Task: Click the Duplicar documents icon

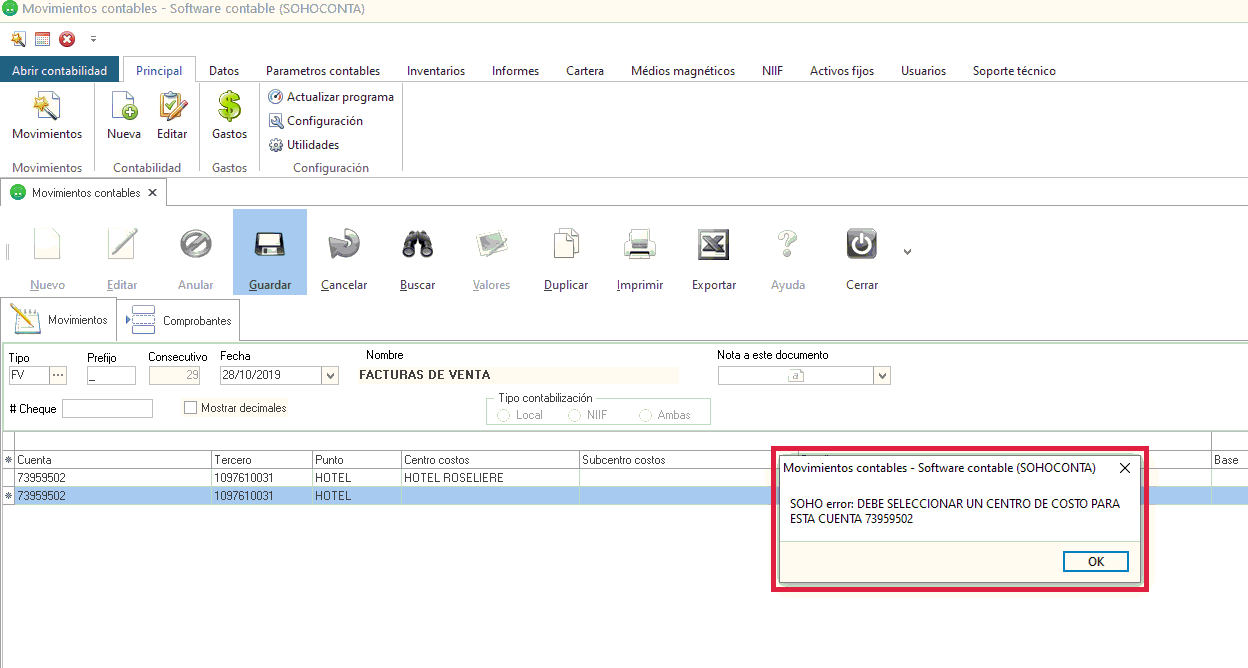Action: click(x=566, y=245)
